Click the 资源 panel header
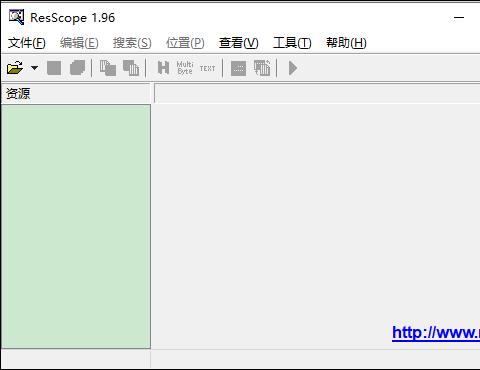This screenshot has width=480, height=370. [x=76, y=93]
